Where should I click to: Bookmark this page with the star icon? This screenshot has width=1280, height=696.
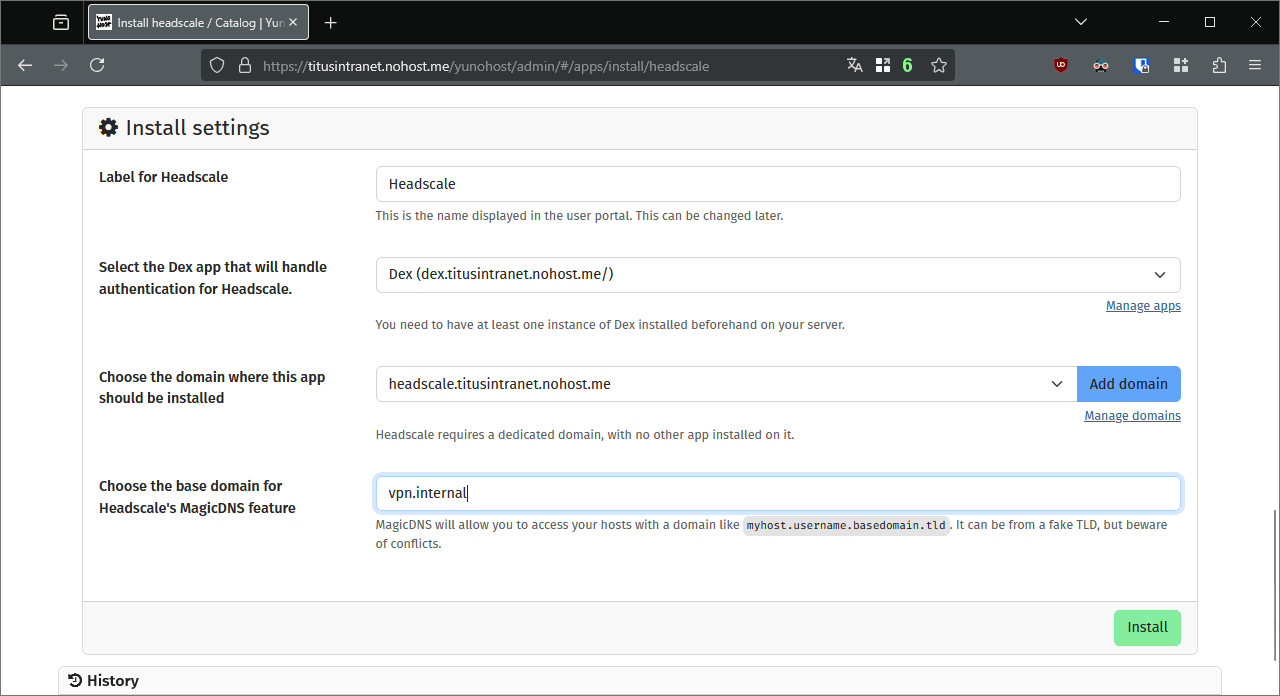coord(938,65)
